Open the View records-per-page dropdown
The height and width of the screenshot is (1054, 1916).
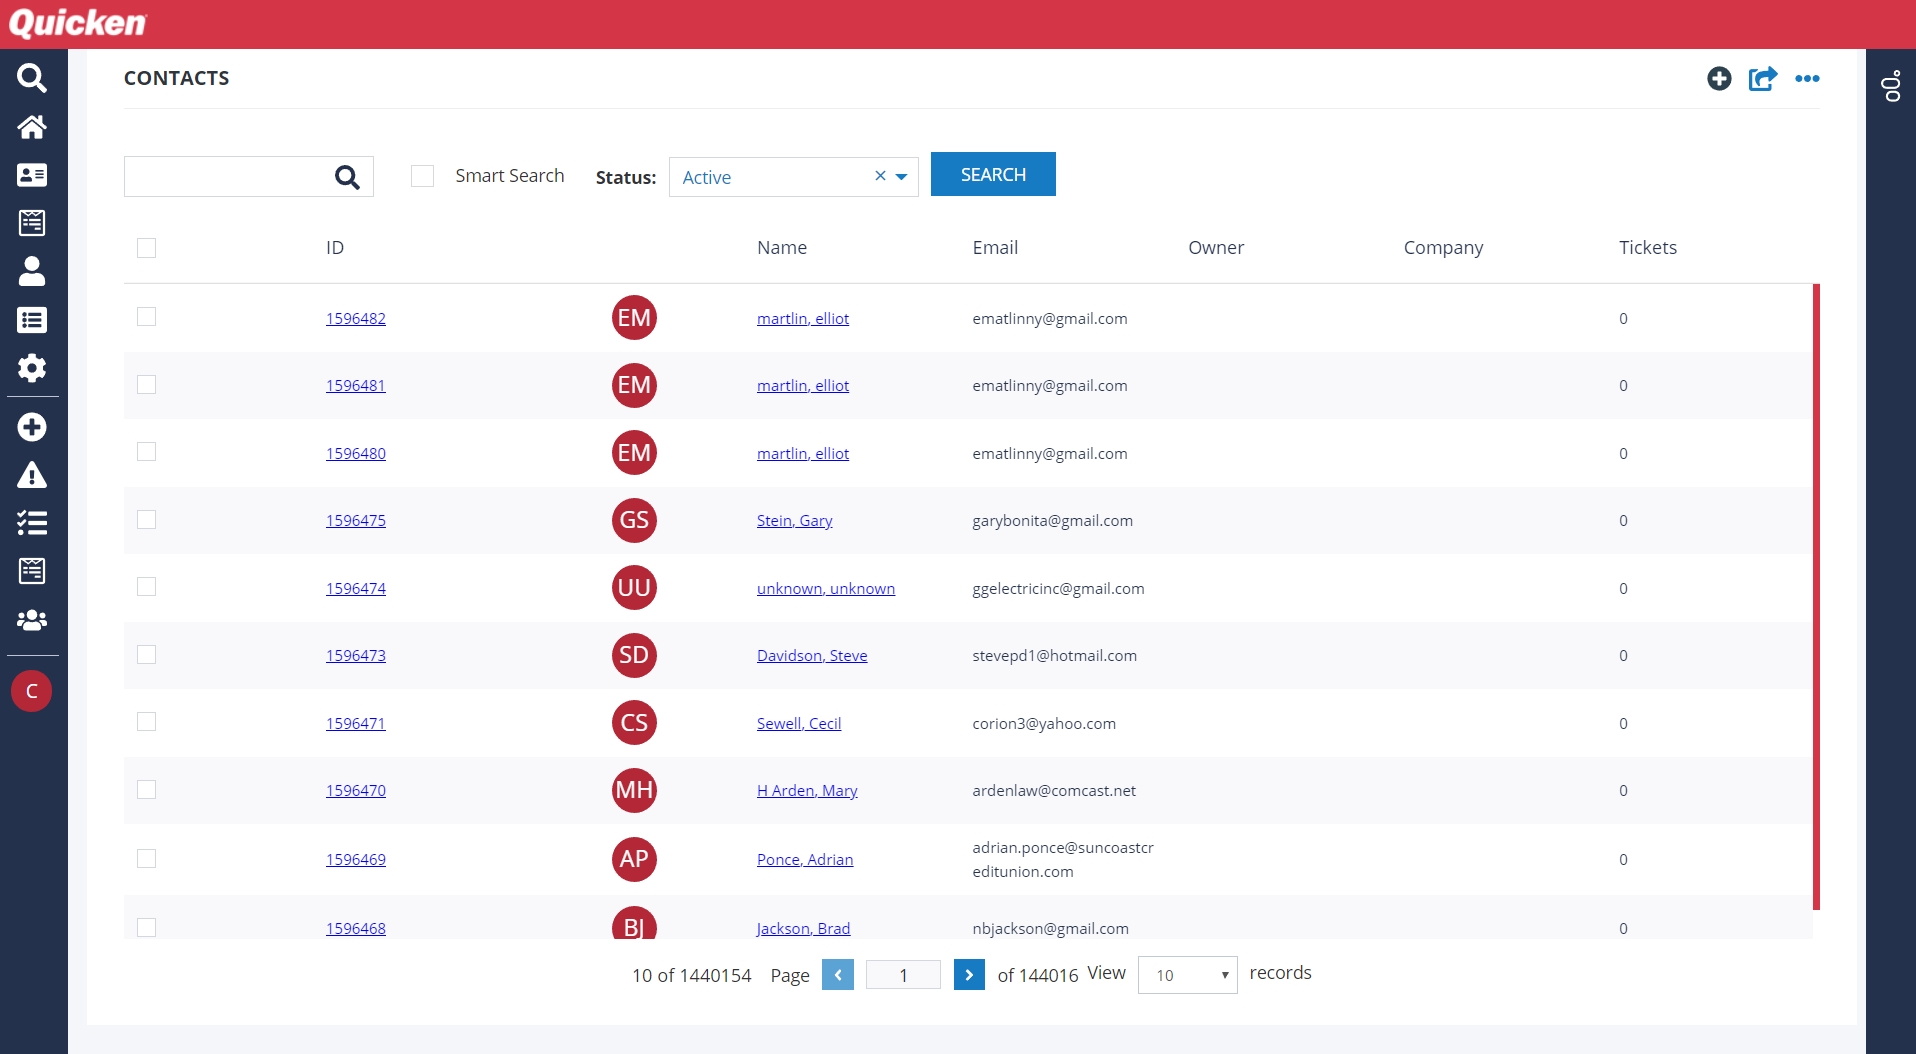point(1187,975)
